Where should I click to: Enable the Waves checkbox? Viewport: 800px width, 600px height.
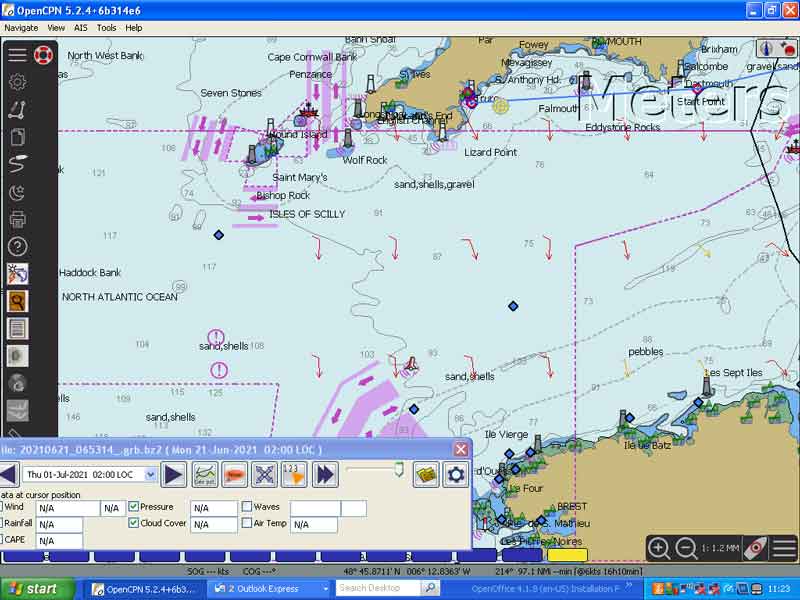click(x=247, y=508)
